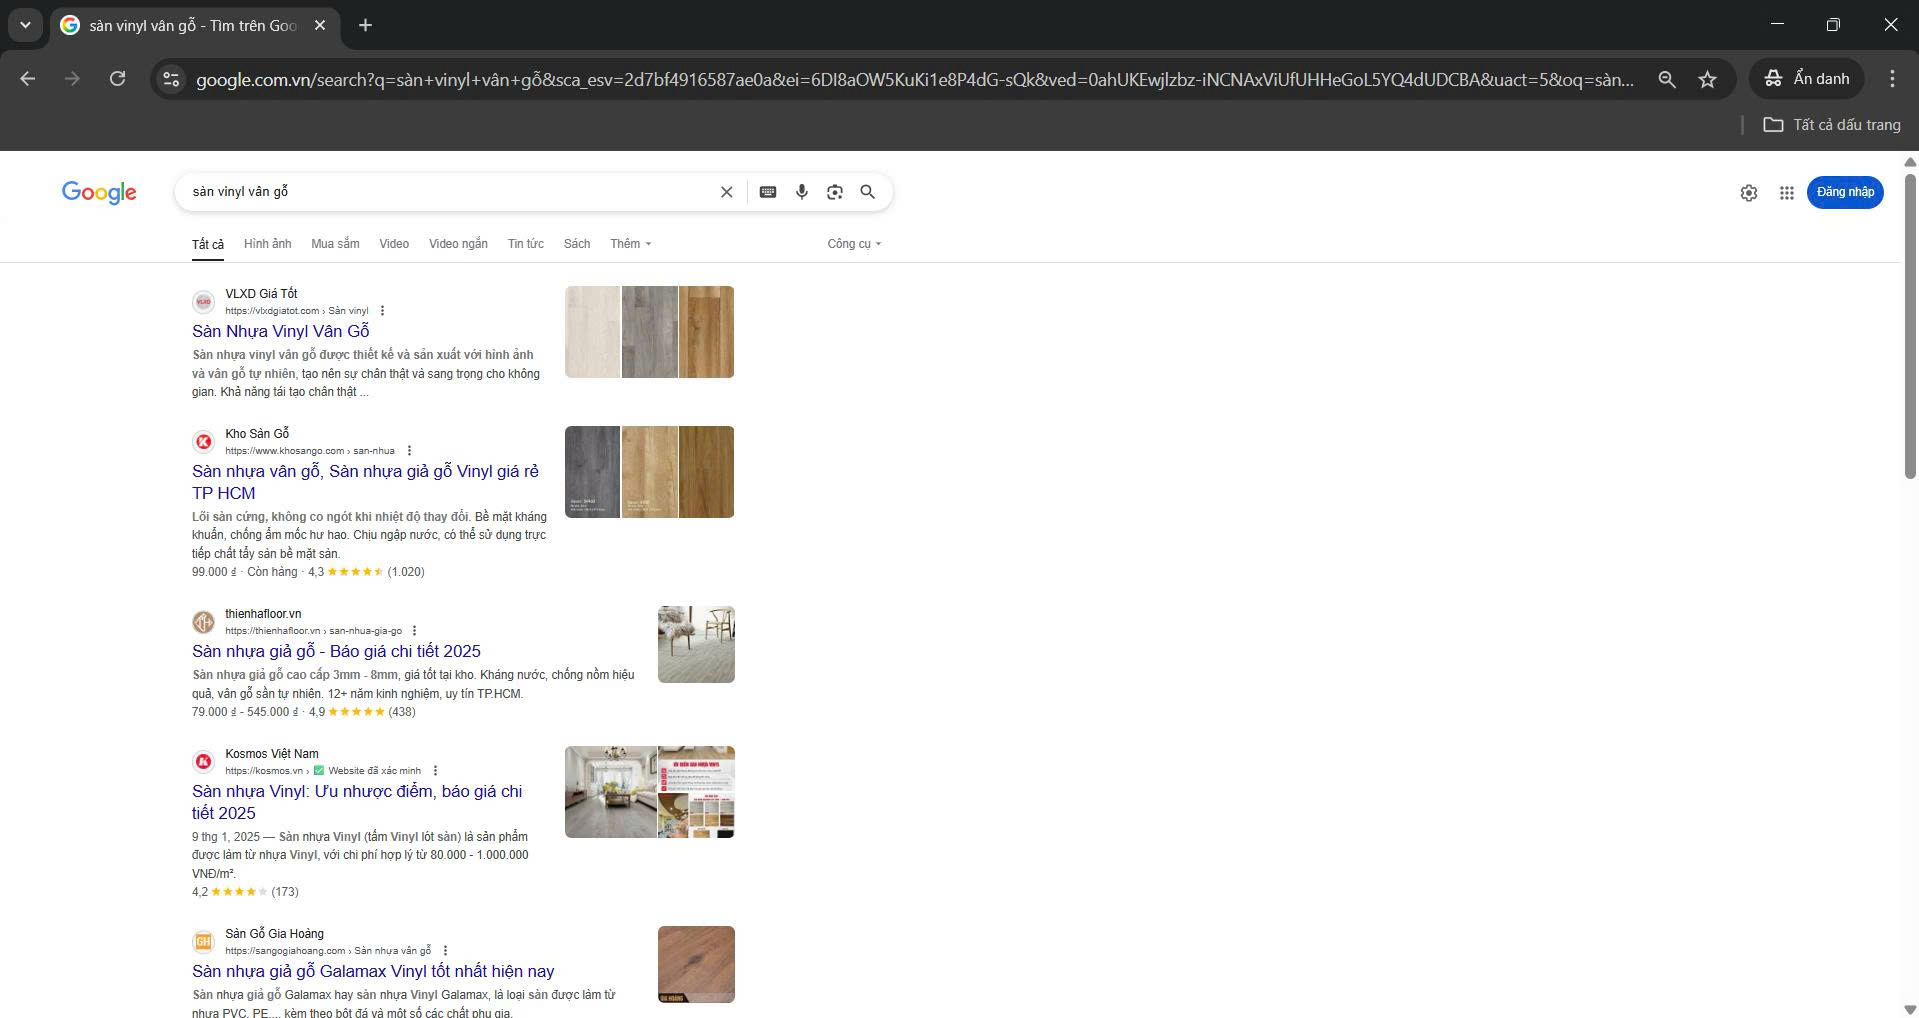The height and width of the screenshot is (1018, 1919).
Task: Open Google quick settings gear
Action: pos(1748,193)
